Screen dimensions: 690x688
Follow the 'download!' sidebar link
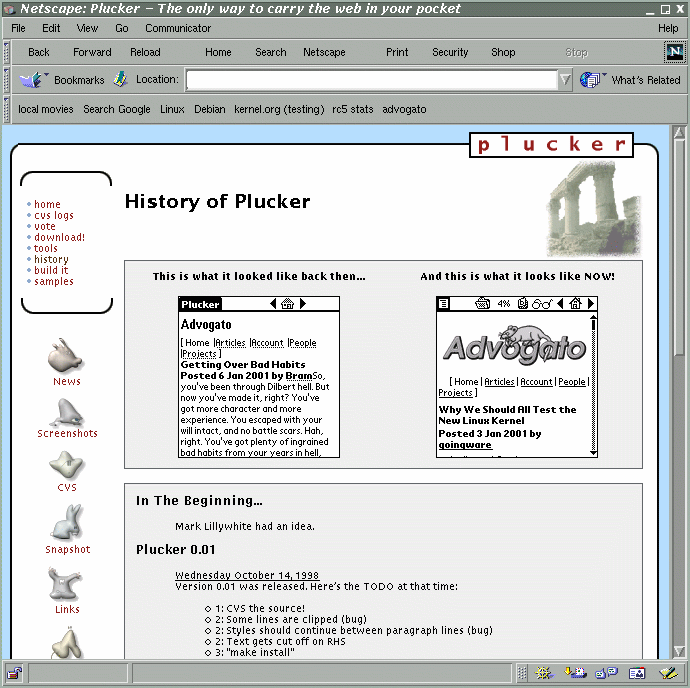pos(59,237)
